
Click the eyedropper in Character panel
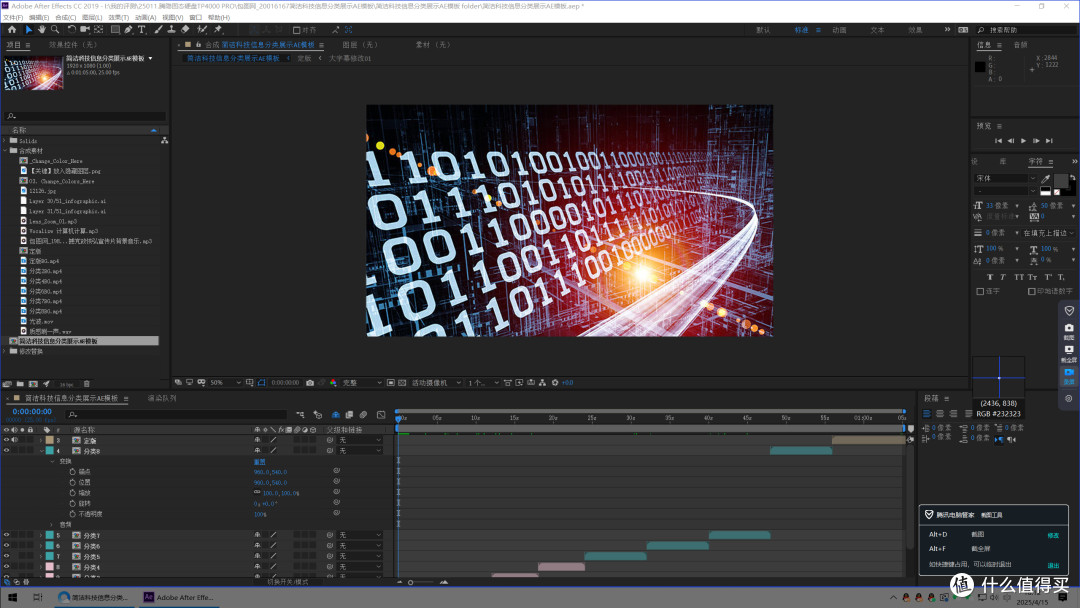1046,179
